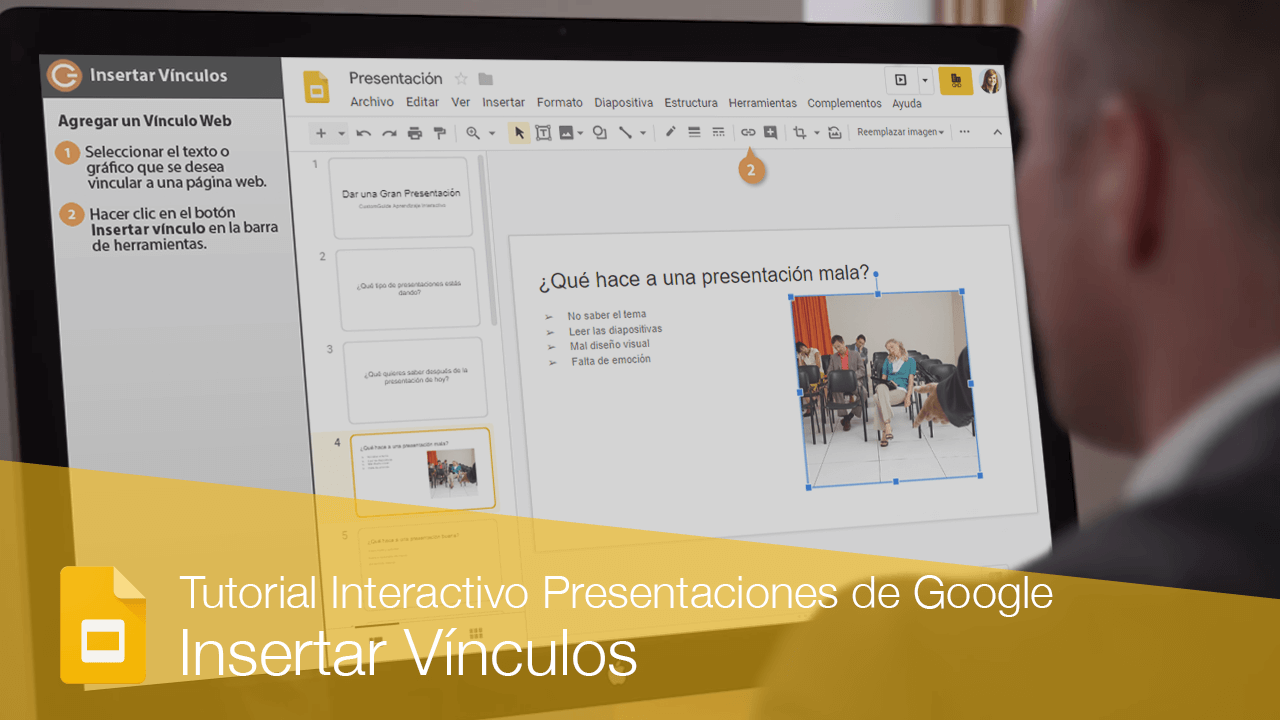The height and width of the screenshot is (720, 1280).
Task: Click the insert image icon
Action: coord(566,132)
